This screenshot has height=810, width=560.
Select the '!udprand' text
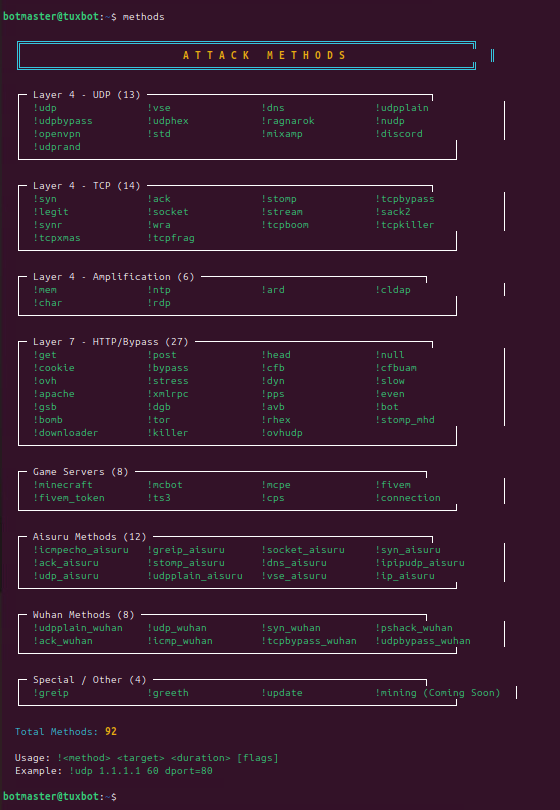(x=57, y=147)
